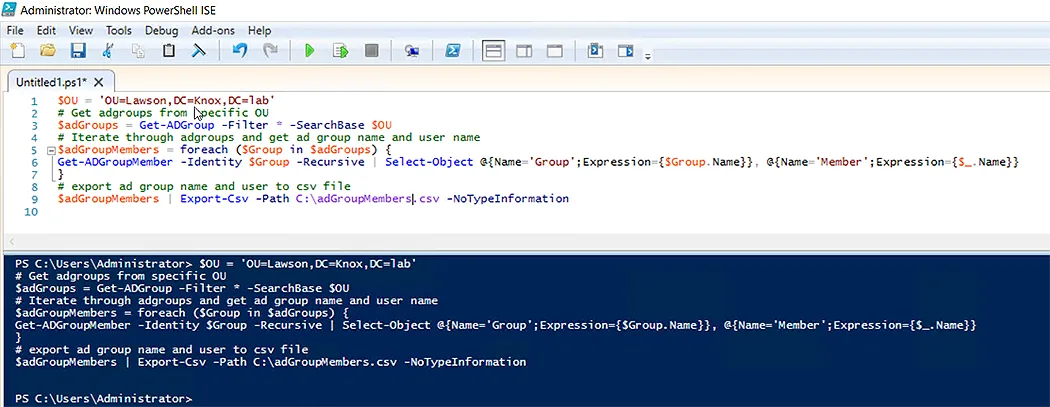Click the Cut scissors icon
1050x407 pixels.
point(108,51)
